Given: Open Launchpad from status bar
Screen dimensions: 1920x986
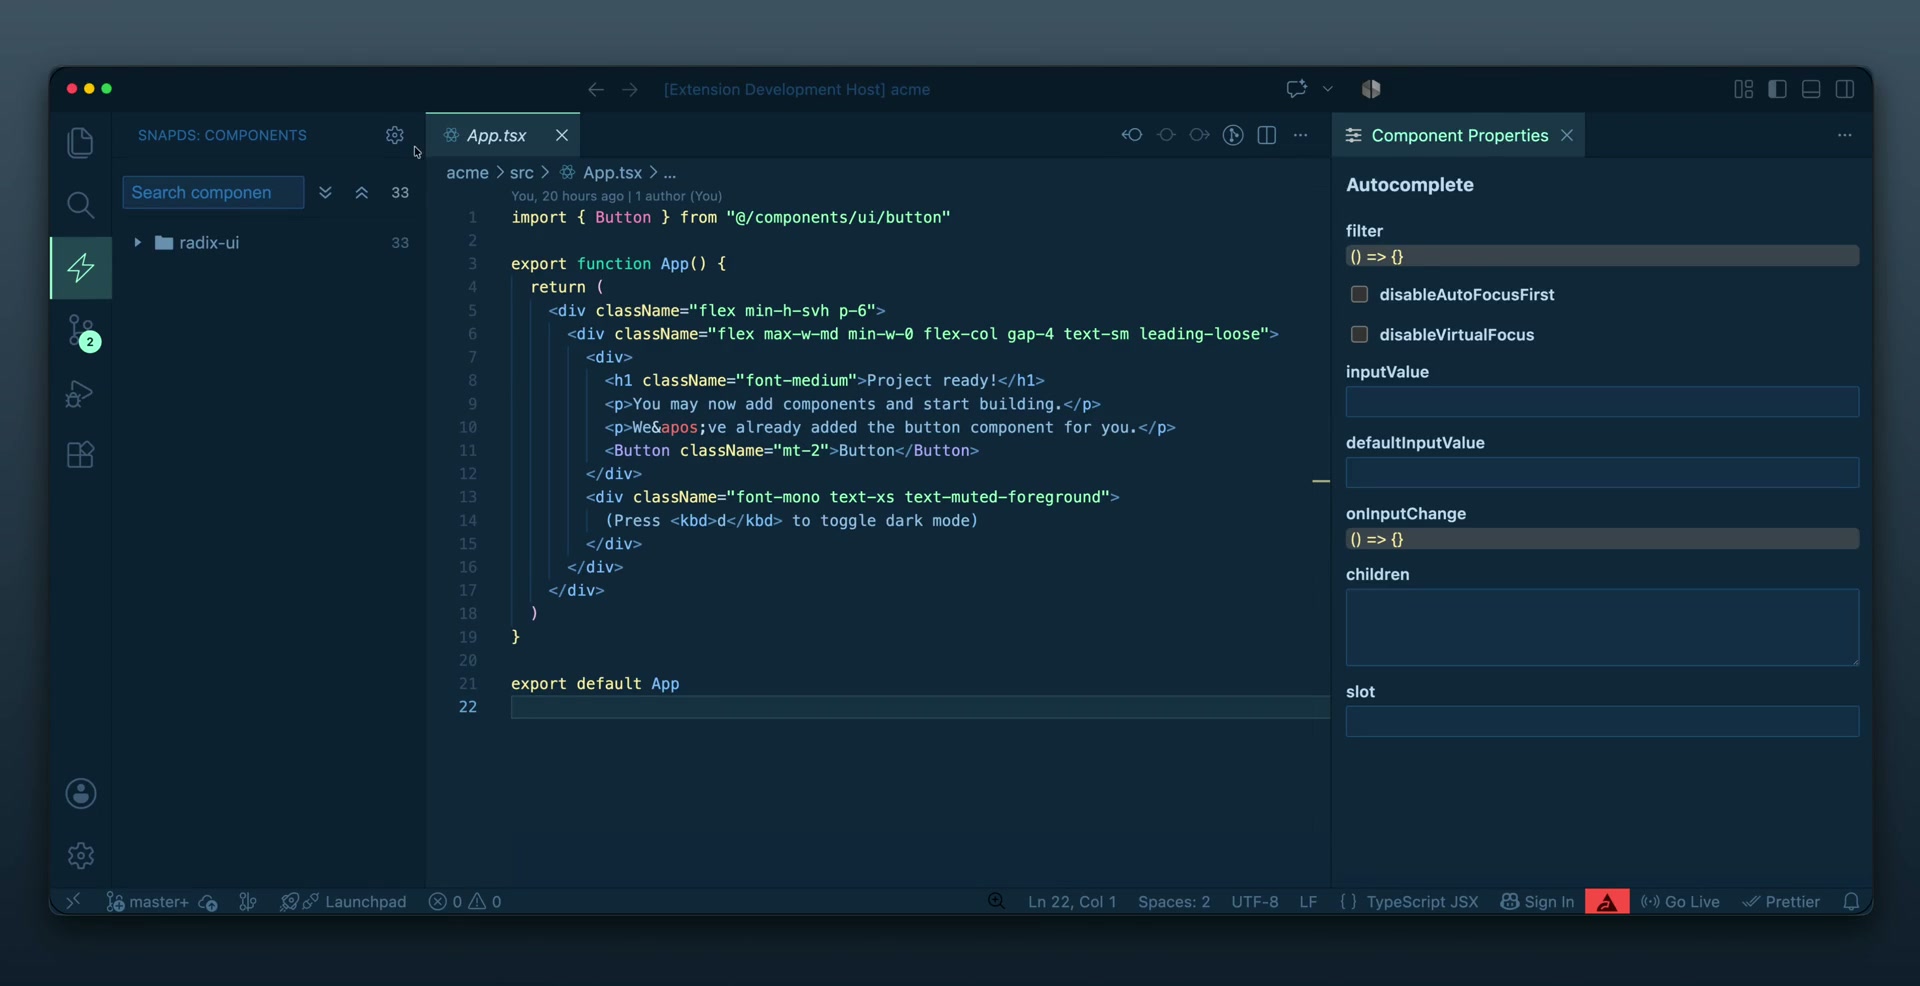Looking at the screenshot, I should 343,901.
